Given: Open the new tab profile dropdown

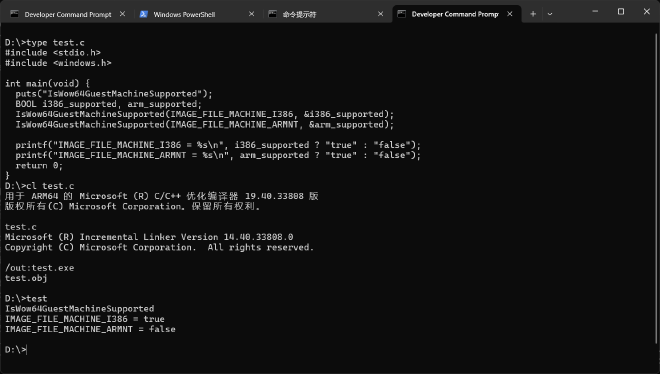Looking at the screenshot, I should [550, 14].
